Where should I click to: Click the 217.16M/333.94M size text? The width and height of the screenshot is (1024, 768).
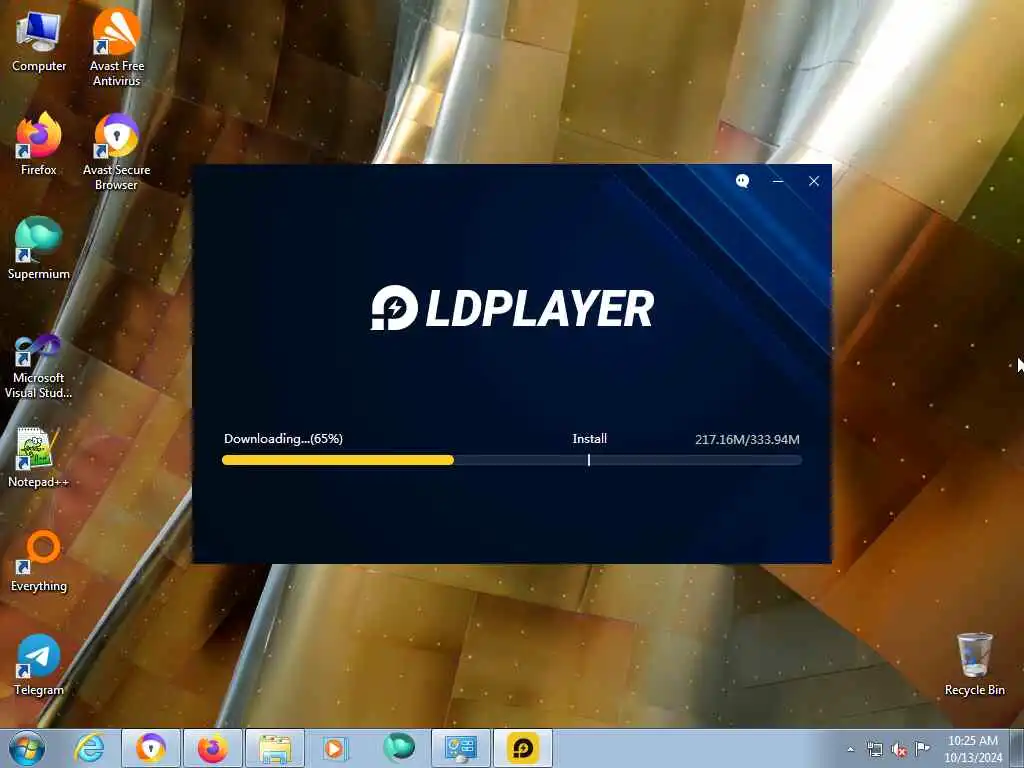tap(747, 440)
